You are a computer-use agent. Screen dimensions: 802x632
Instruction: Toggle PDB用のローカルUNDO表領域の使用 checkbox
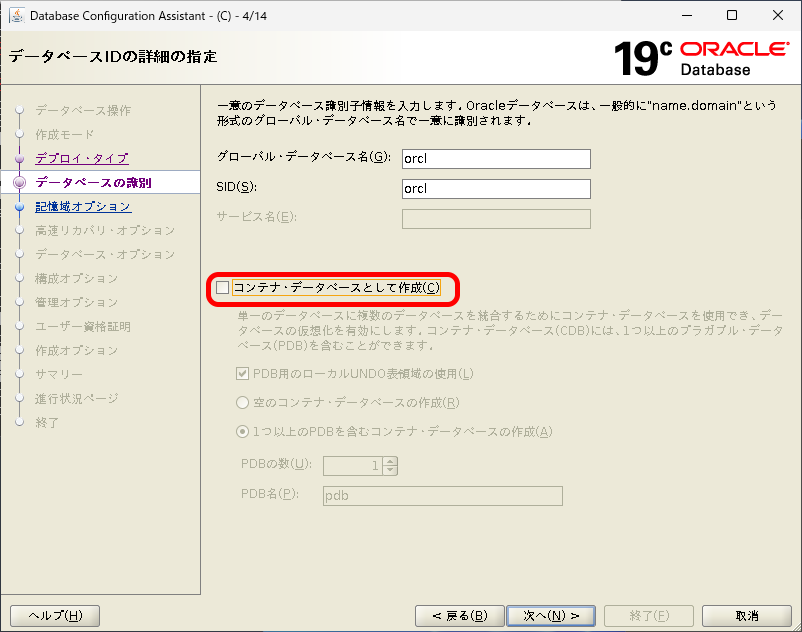coord(243,375)
